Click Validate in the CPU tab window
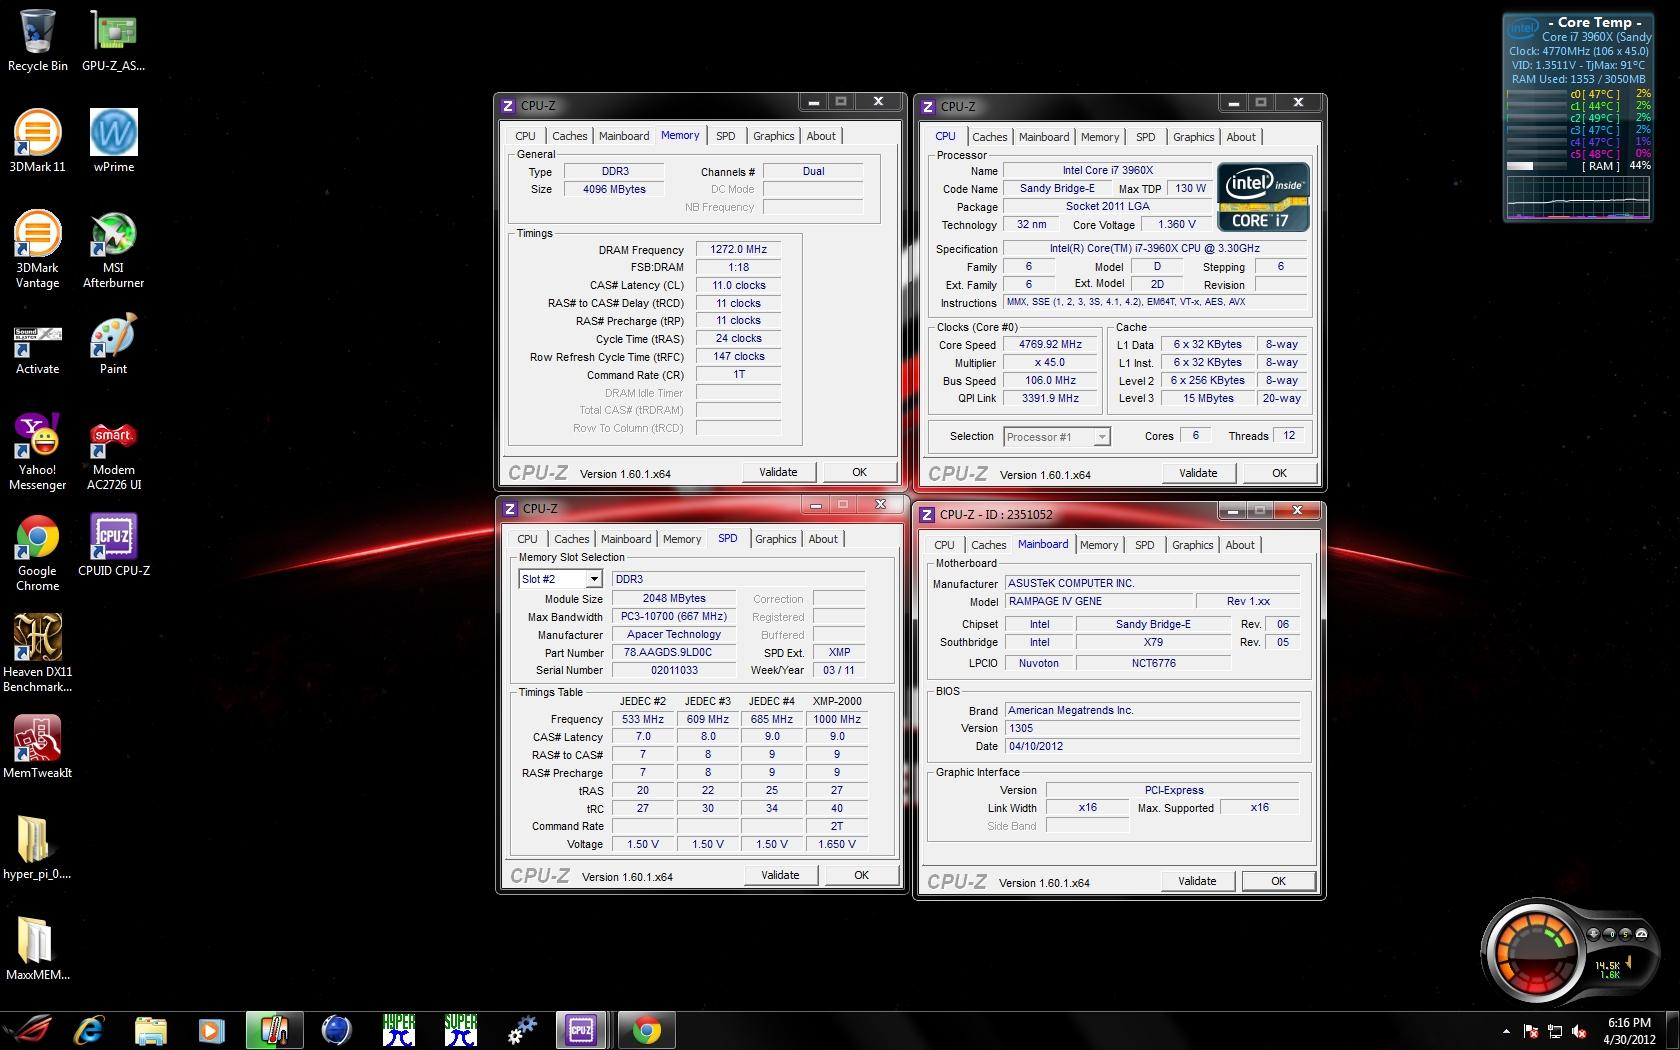 click(1198, 473)
